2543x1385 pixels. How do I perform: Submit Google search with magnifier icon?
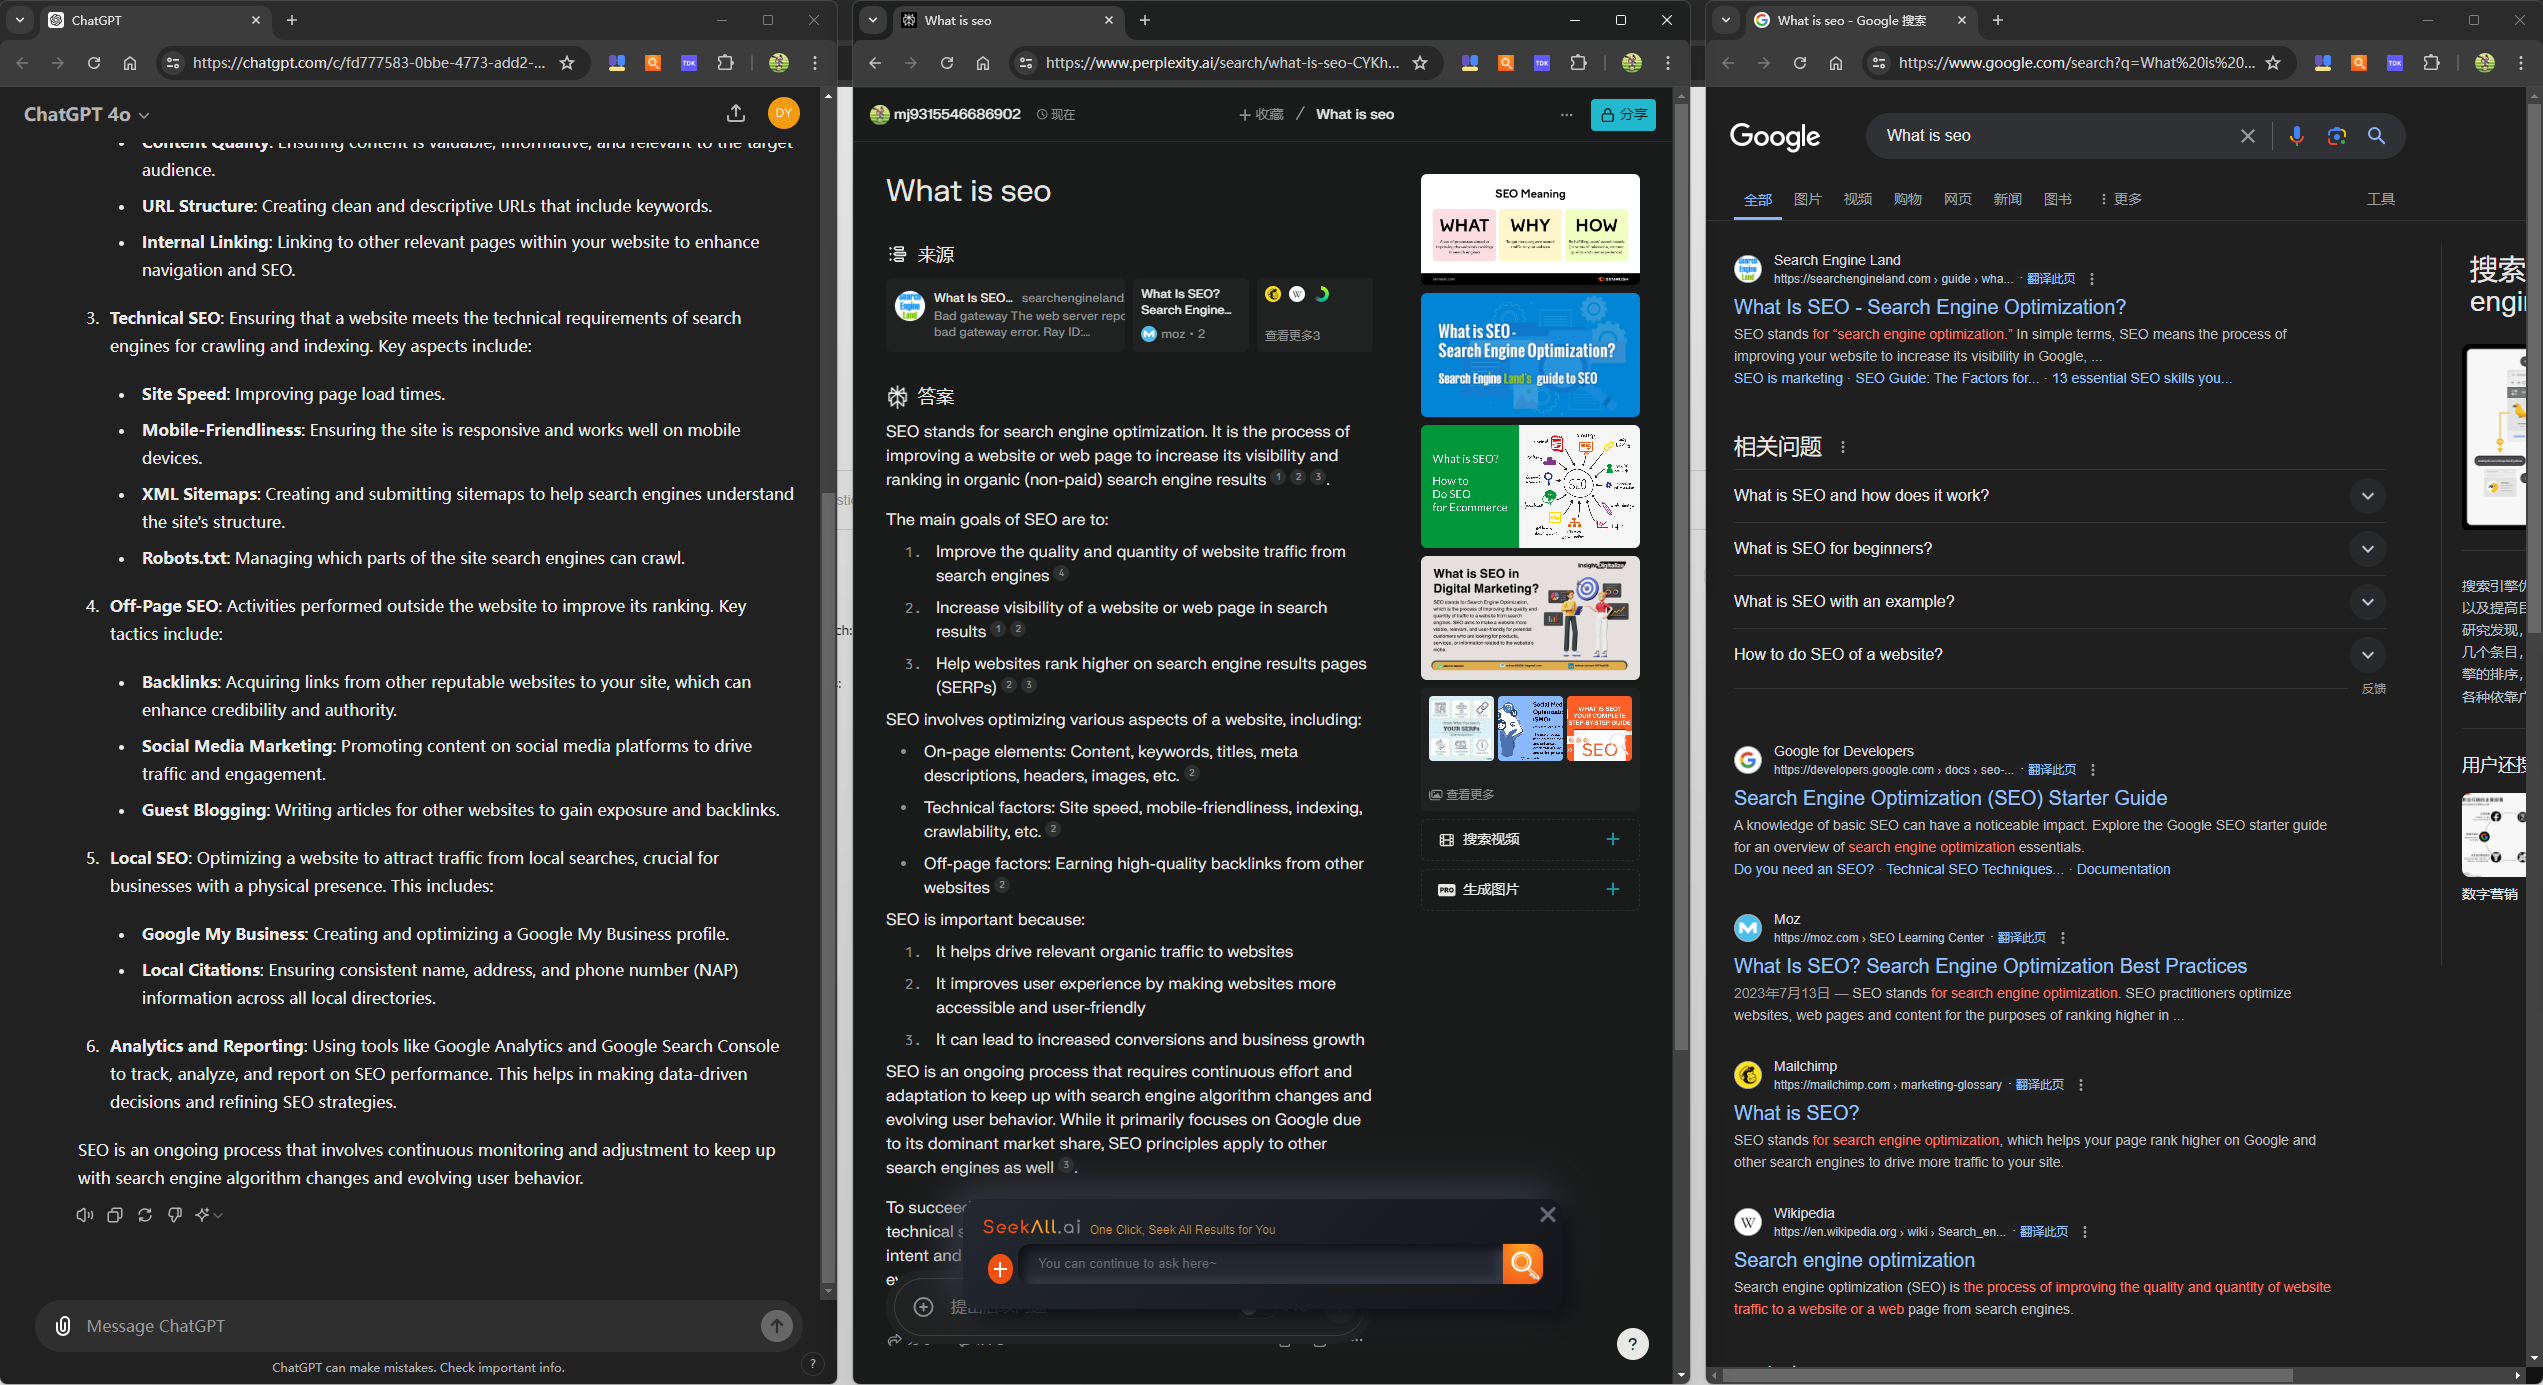tap(2377, 136)
